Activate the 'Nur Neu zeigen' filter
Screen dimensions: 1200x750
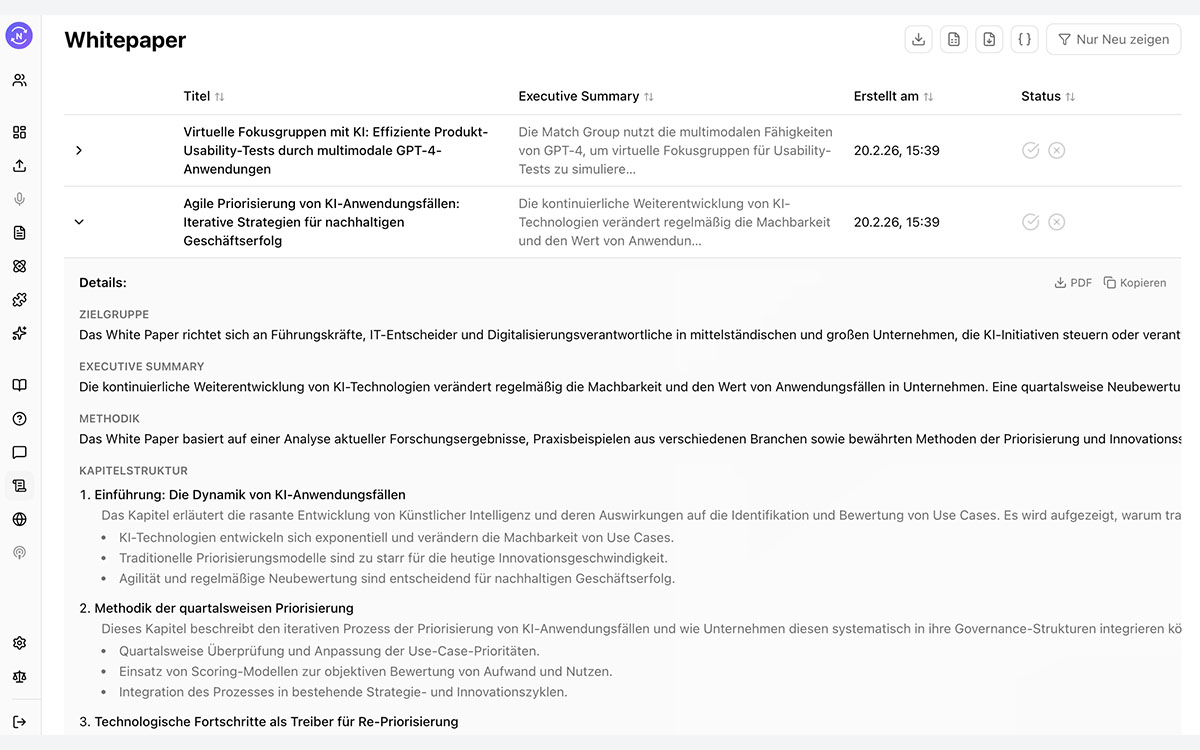[1113, 39]
